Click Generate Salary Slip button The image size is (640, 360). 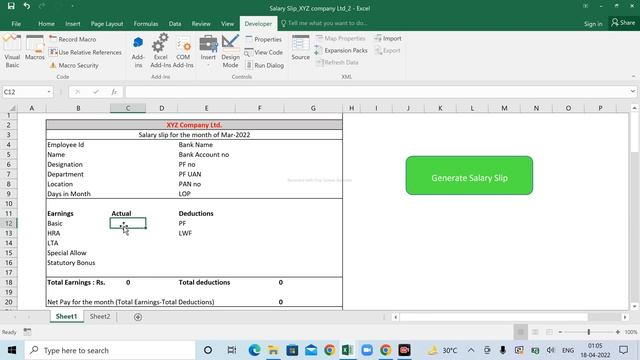click(x=469, y=176)
